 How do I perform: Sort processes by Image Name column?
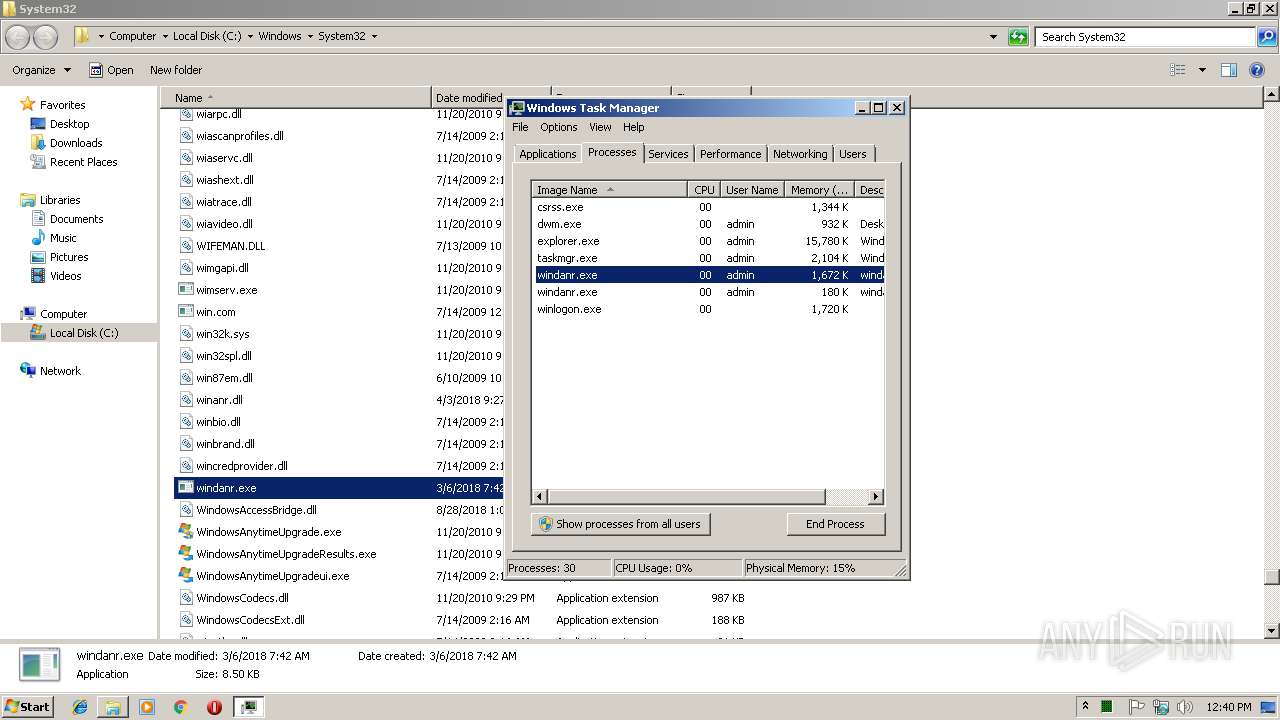point(610,190)
